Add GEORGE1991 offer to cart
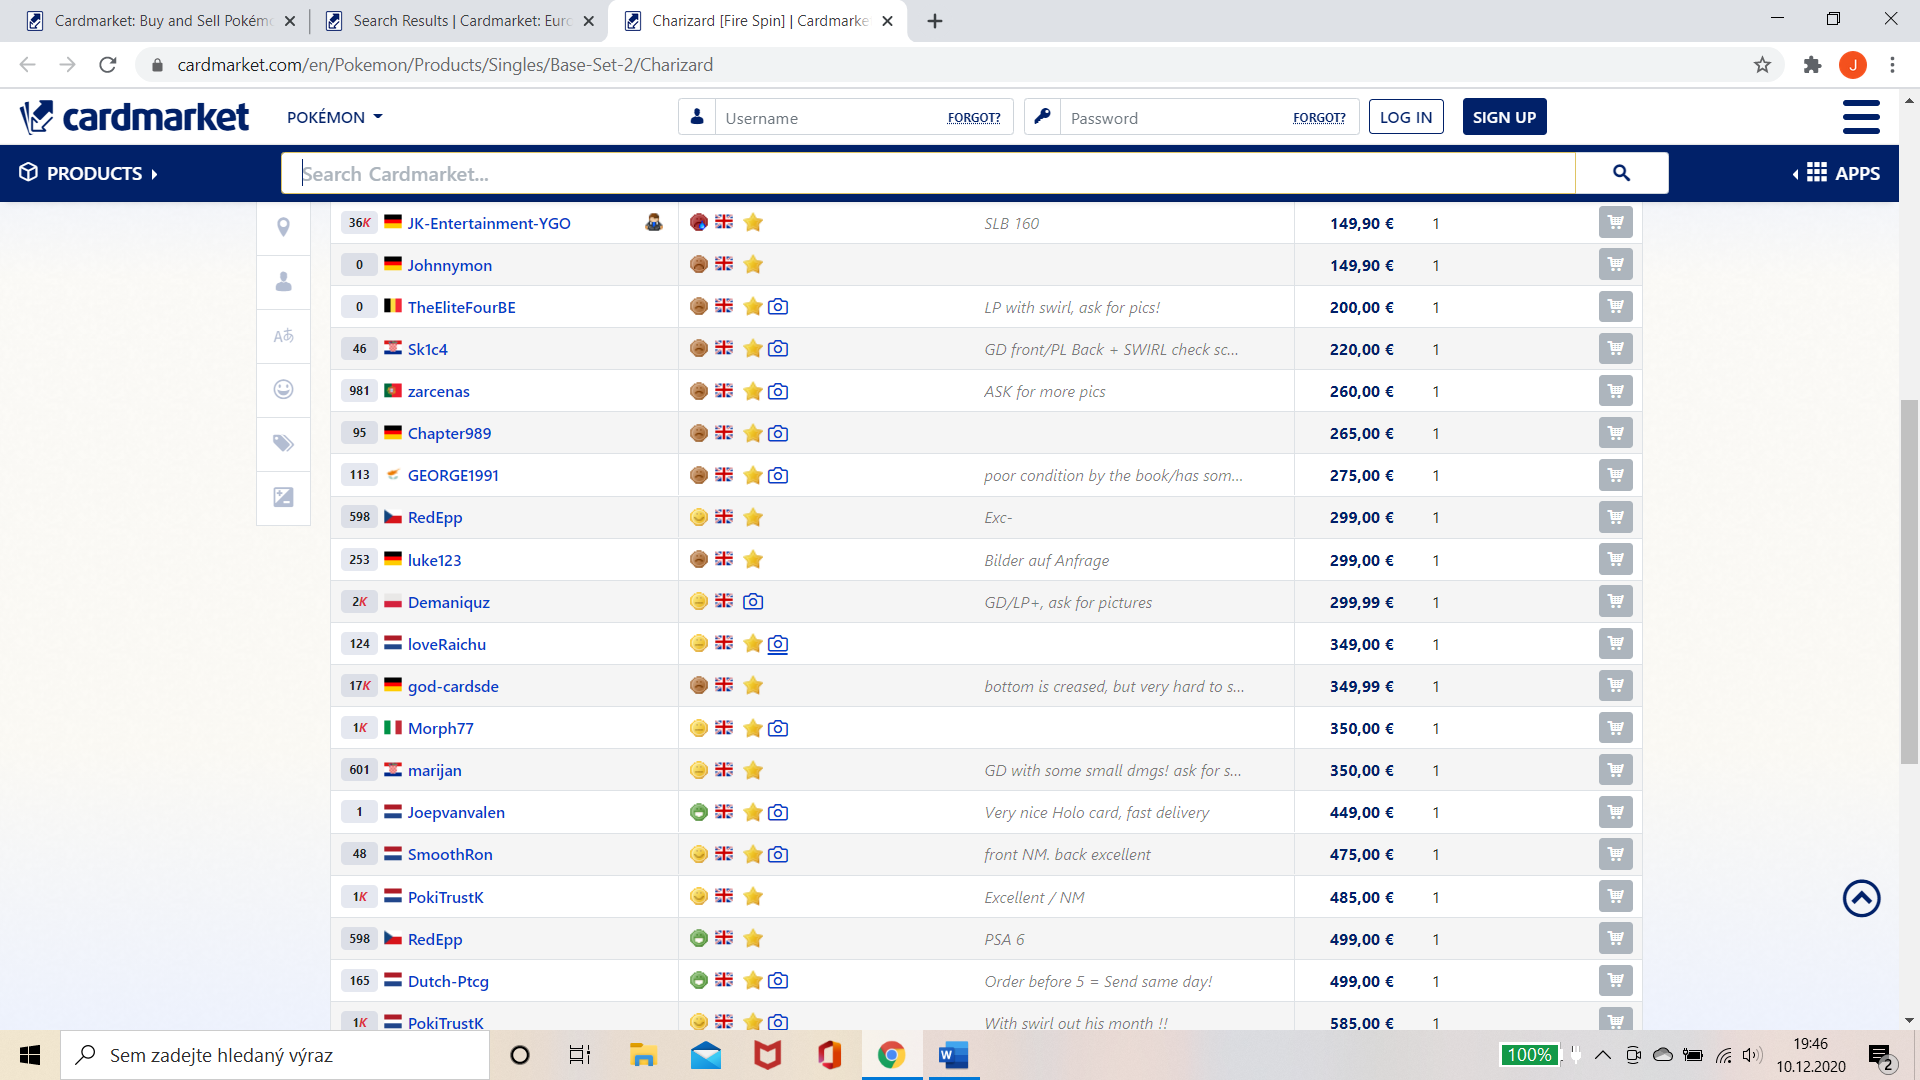Image resolution: width=1920 pixels, height=1080 pixels. point(1615,475)
